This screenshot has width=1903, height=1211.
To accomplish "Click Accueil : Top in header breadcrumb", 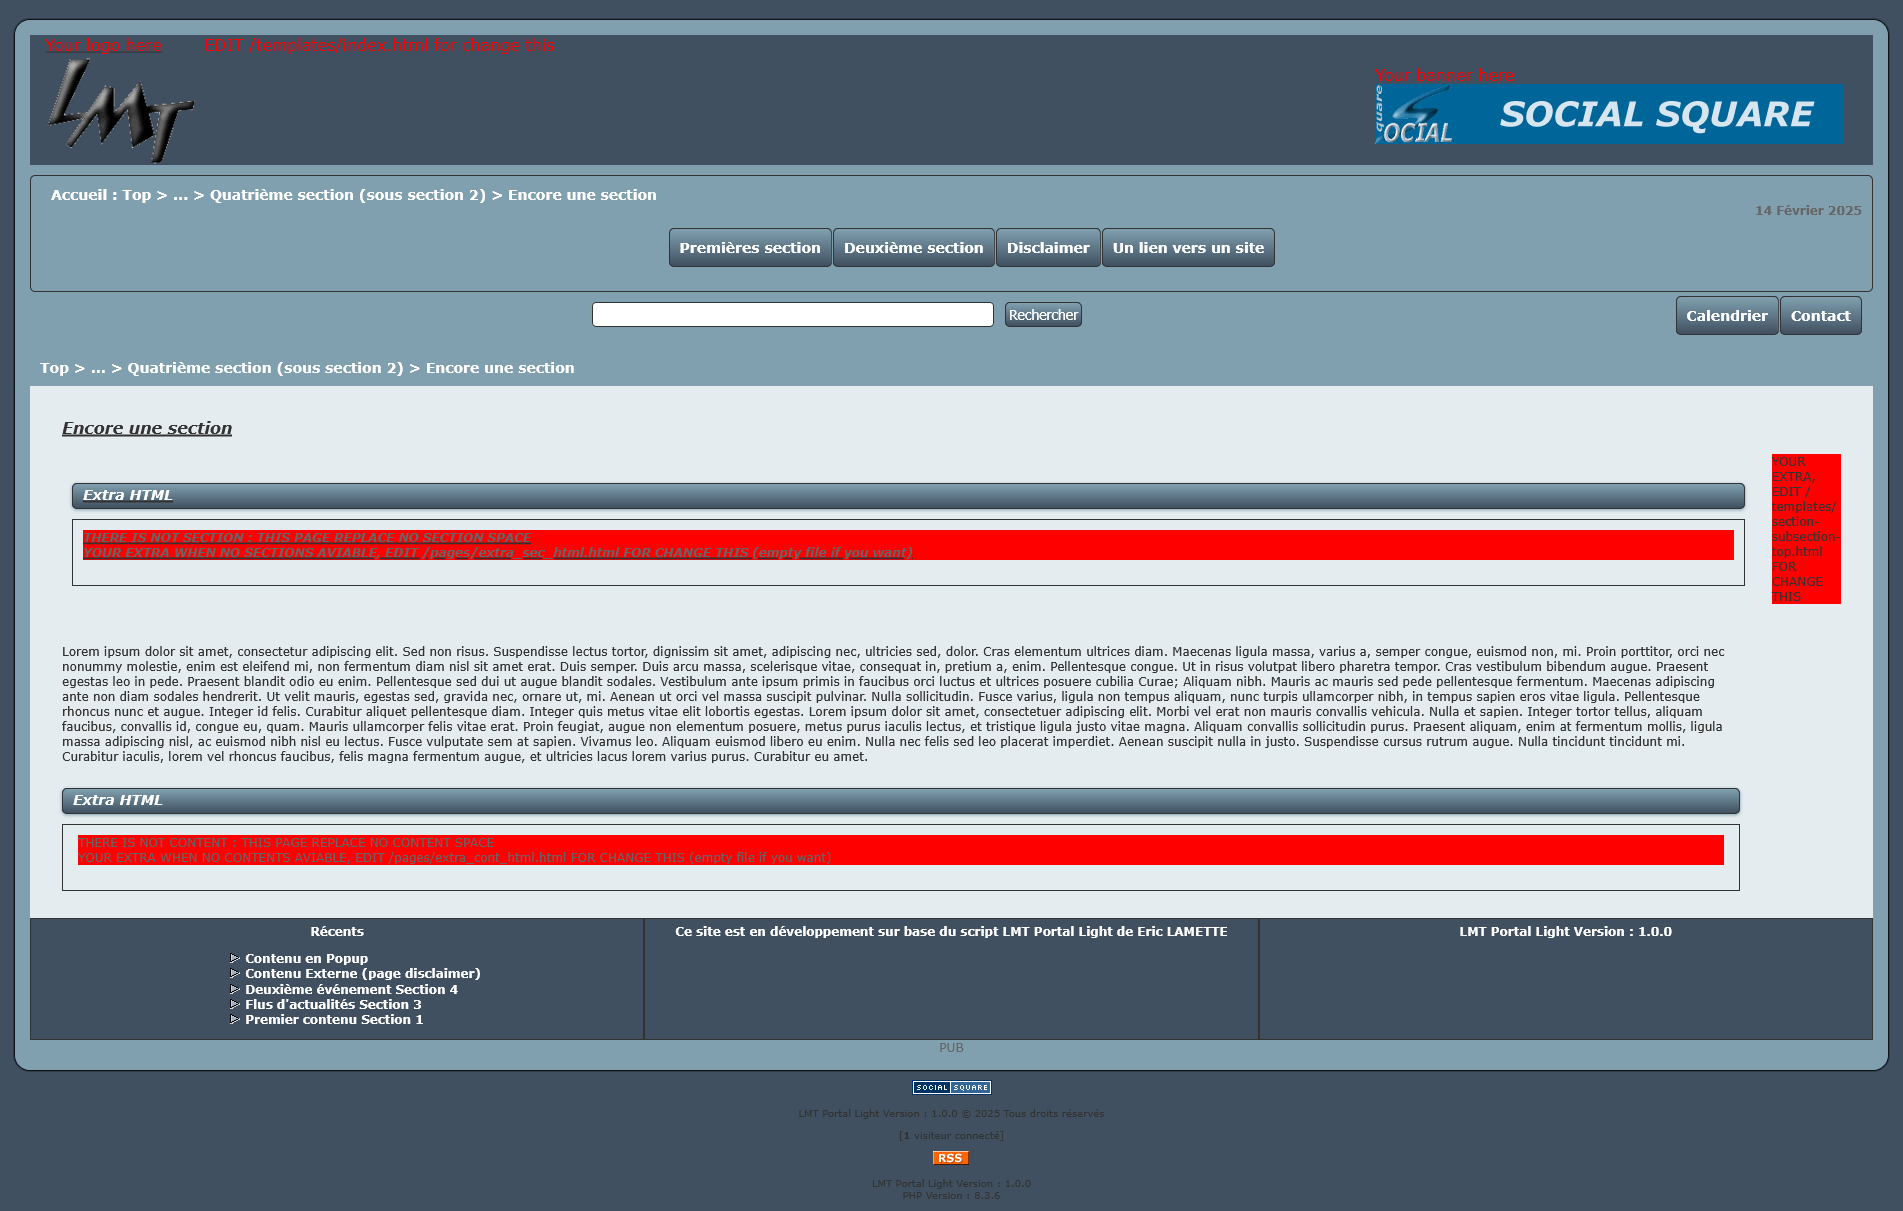I will (100, 195).
